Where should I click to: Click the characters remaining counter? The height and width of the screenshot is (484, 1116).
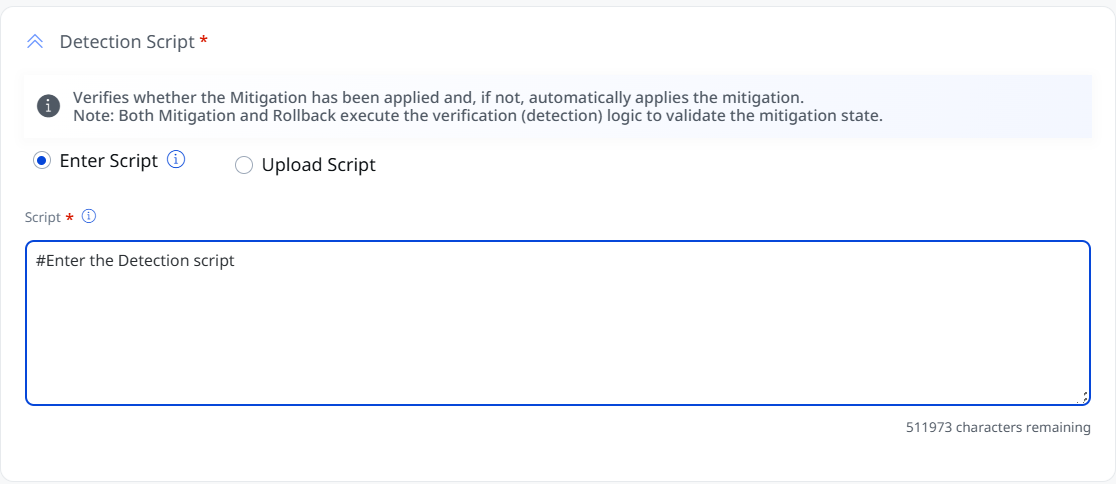998,428
